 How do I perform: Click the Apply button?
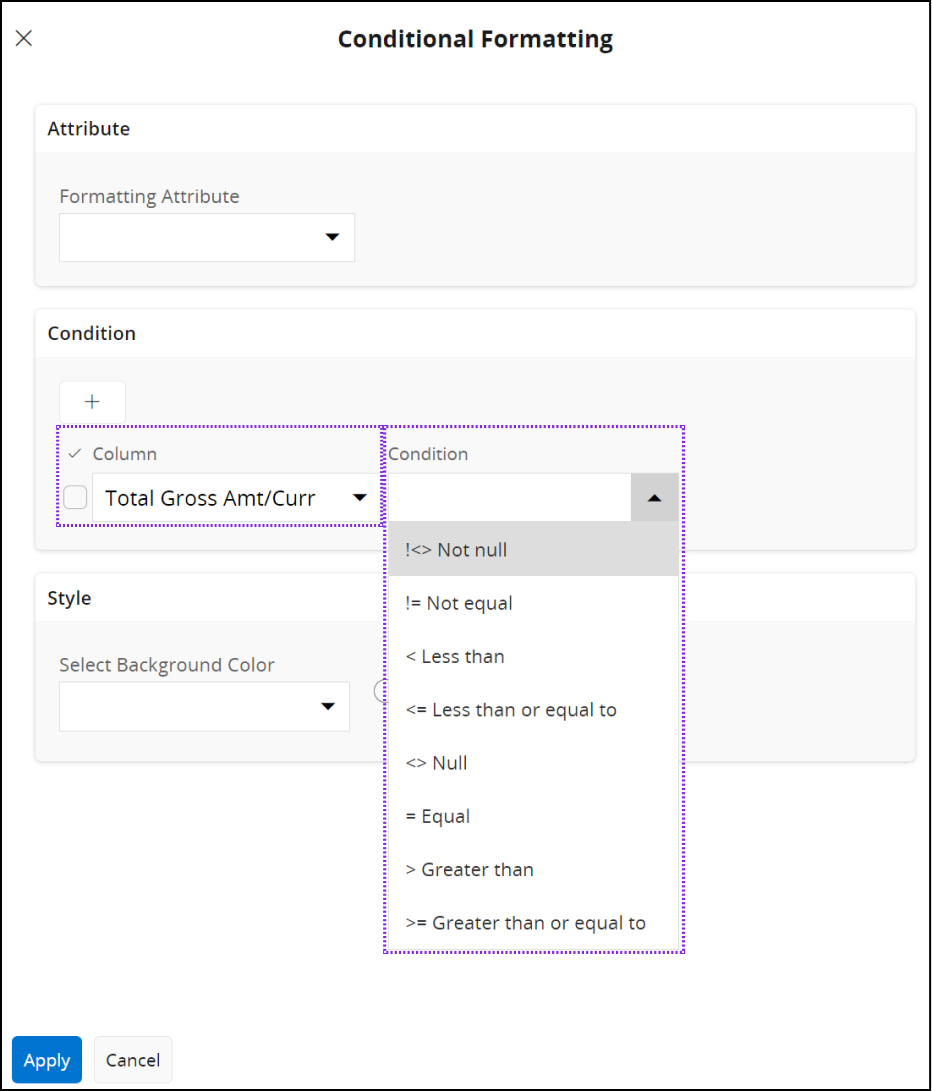pos(47,1060)
